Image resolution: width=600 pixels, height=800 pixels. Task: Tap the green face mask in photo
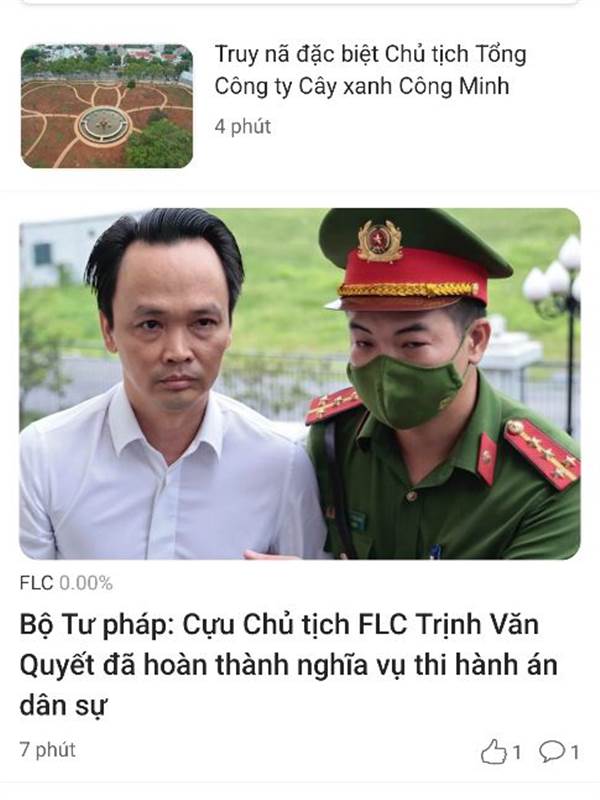(405, 390)
